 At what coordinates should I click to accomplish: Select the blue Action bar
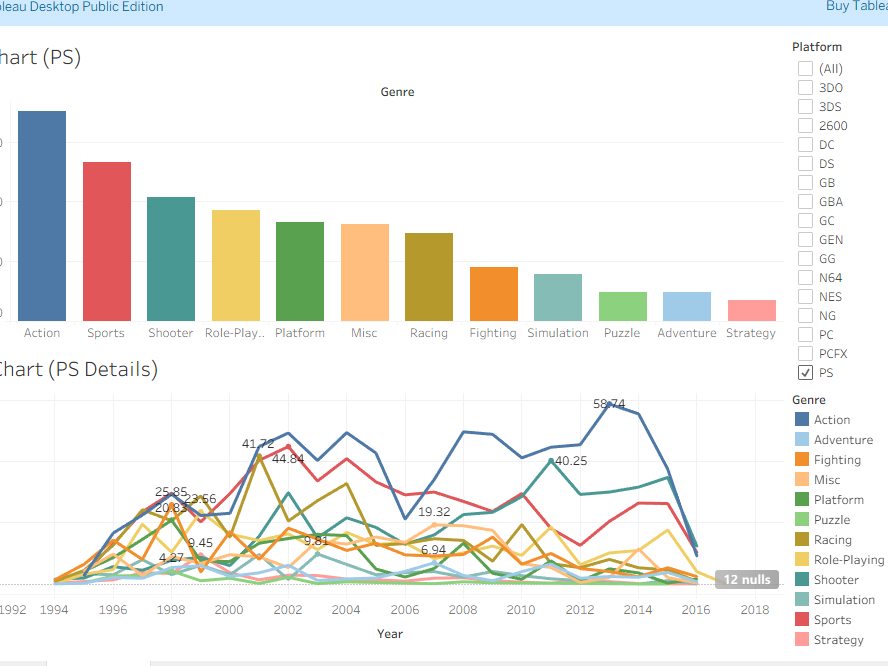point(42,215)
